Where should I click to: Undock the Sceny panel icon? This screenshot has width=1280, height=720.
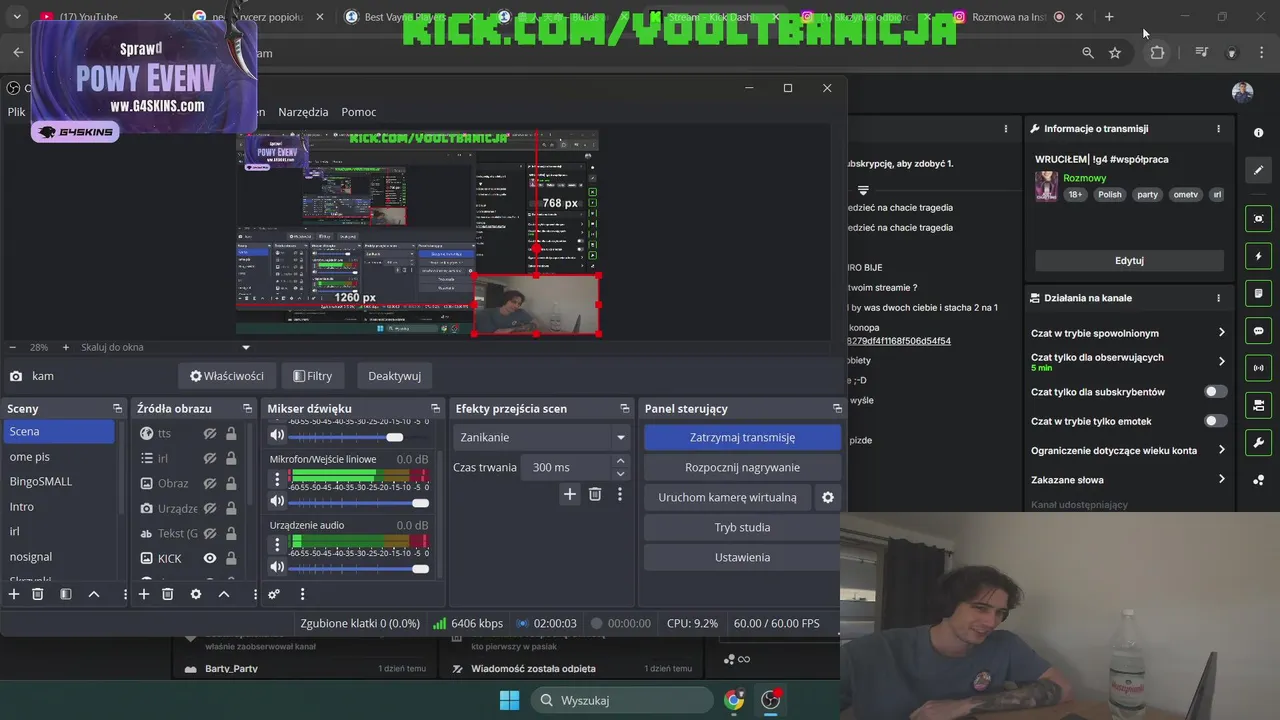(118, 408)
